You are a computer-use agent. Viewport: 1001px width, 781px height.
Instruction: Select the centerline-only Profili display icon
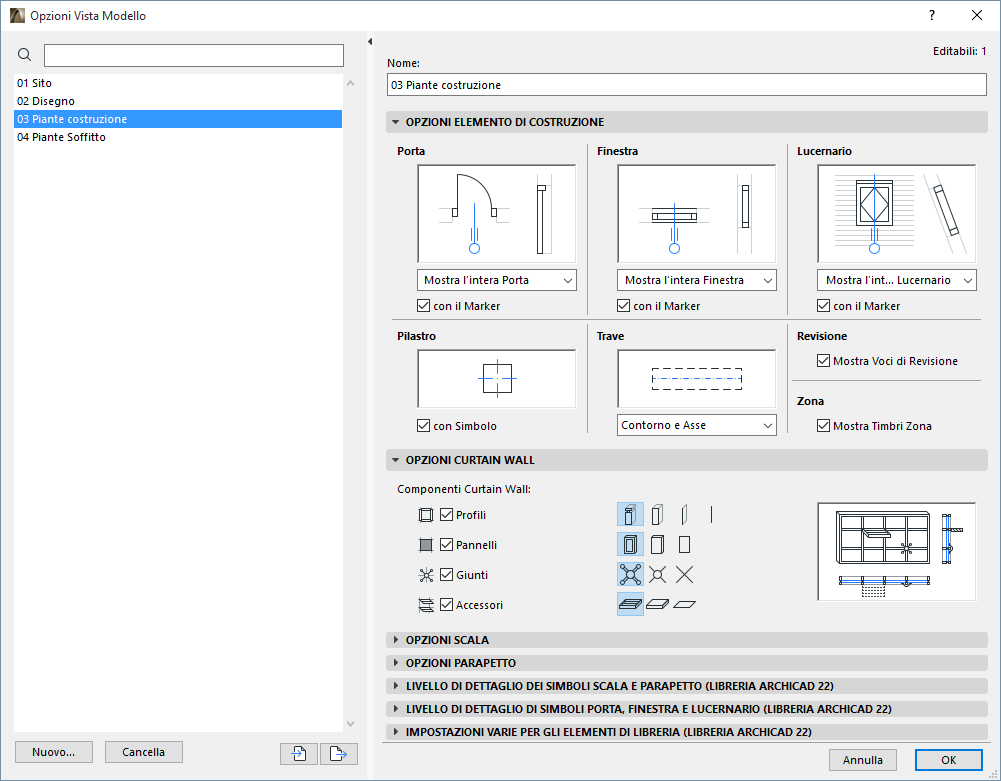tap(712, 514)
